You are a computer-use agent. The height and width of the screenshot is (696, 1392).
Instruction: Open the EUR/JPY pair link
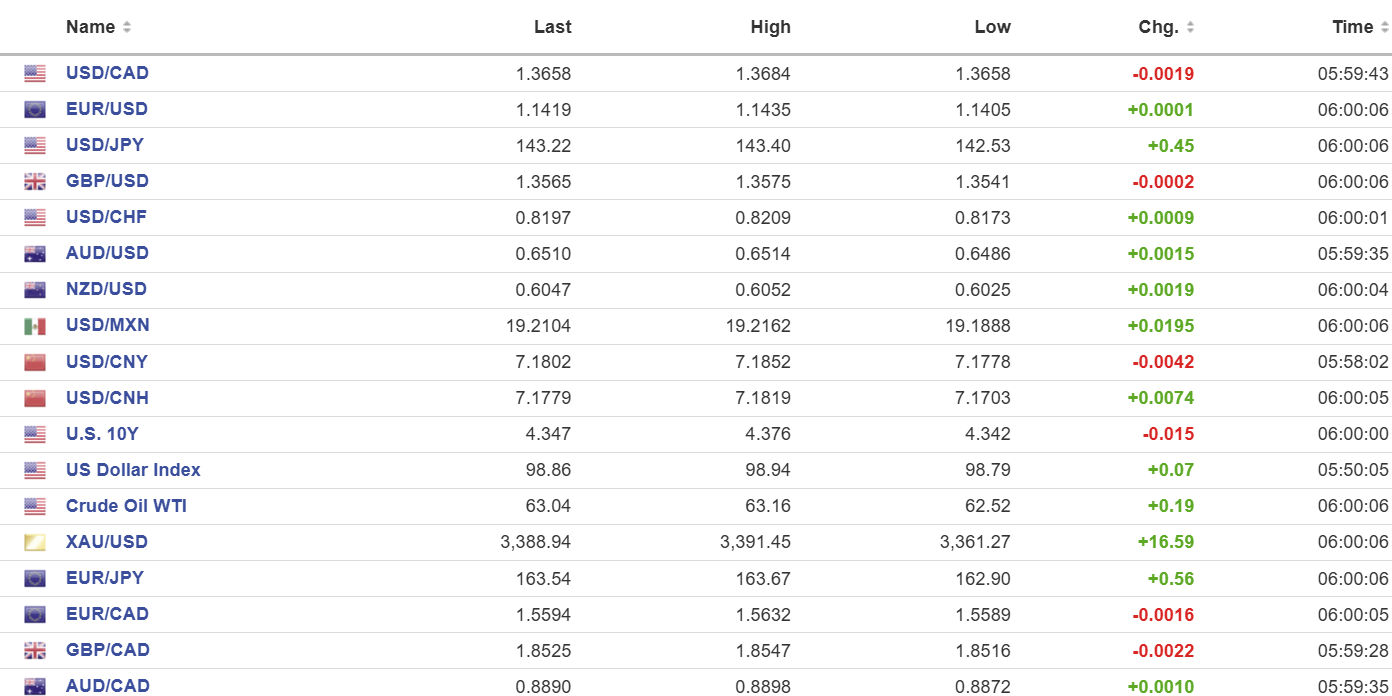tap(105, 578)
